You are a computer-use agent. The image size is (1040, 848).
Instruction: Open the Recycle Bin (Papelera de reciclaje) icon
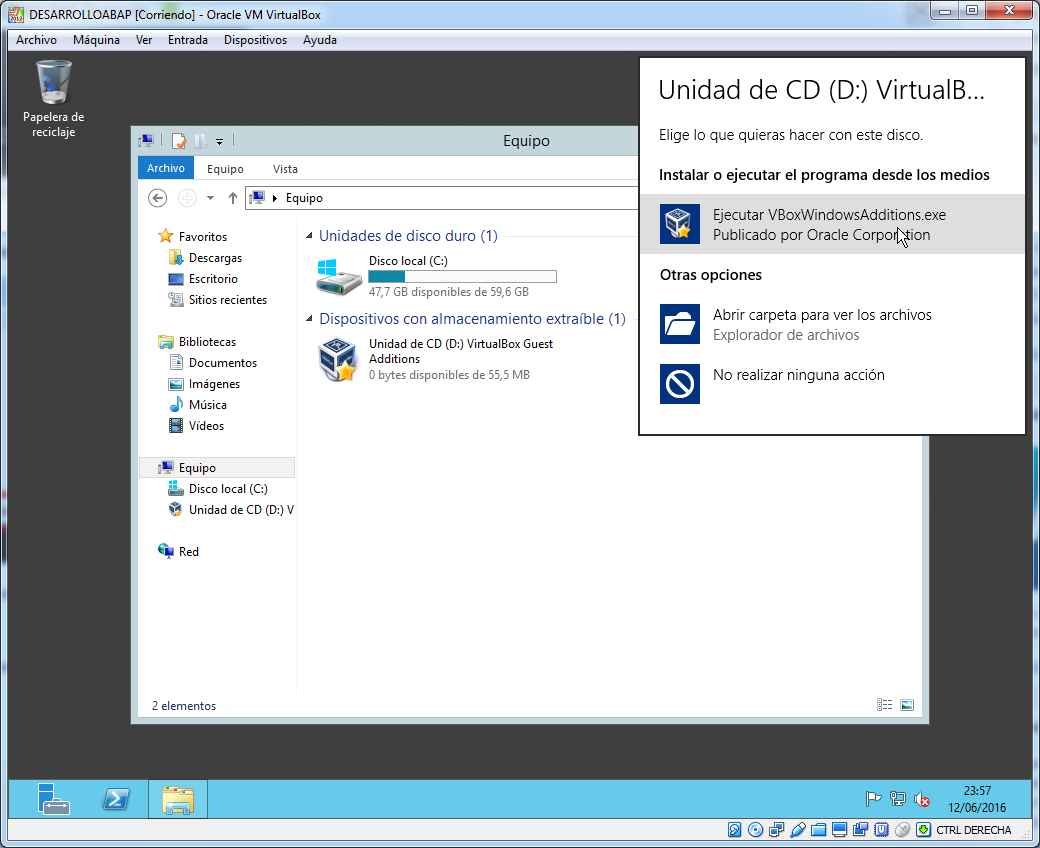53,99
